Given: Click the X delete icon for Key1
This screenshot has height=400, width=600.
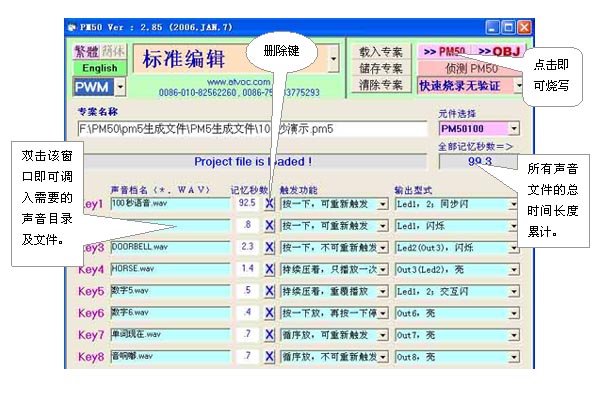Looking at the screenshot, I should (x=269, y=203).
